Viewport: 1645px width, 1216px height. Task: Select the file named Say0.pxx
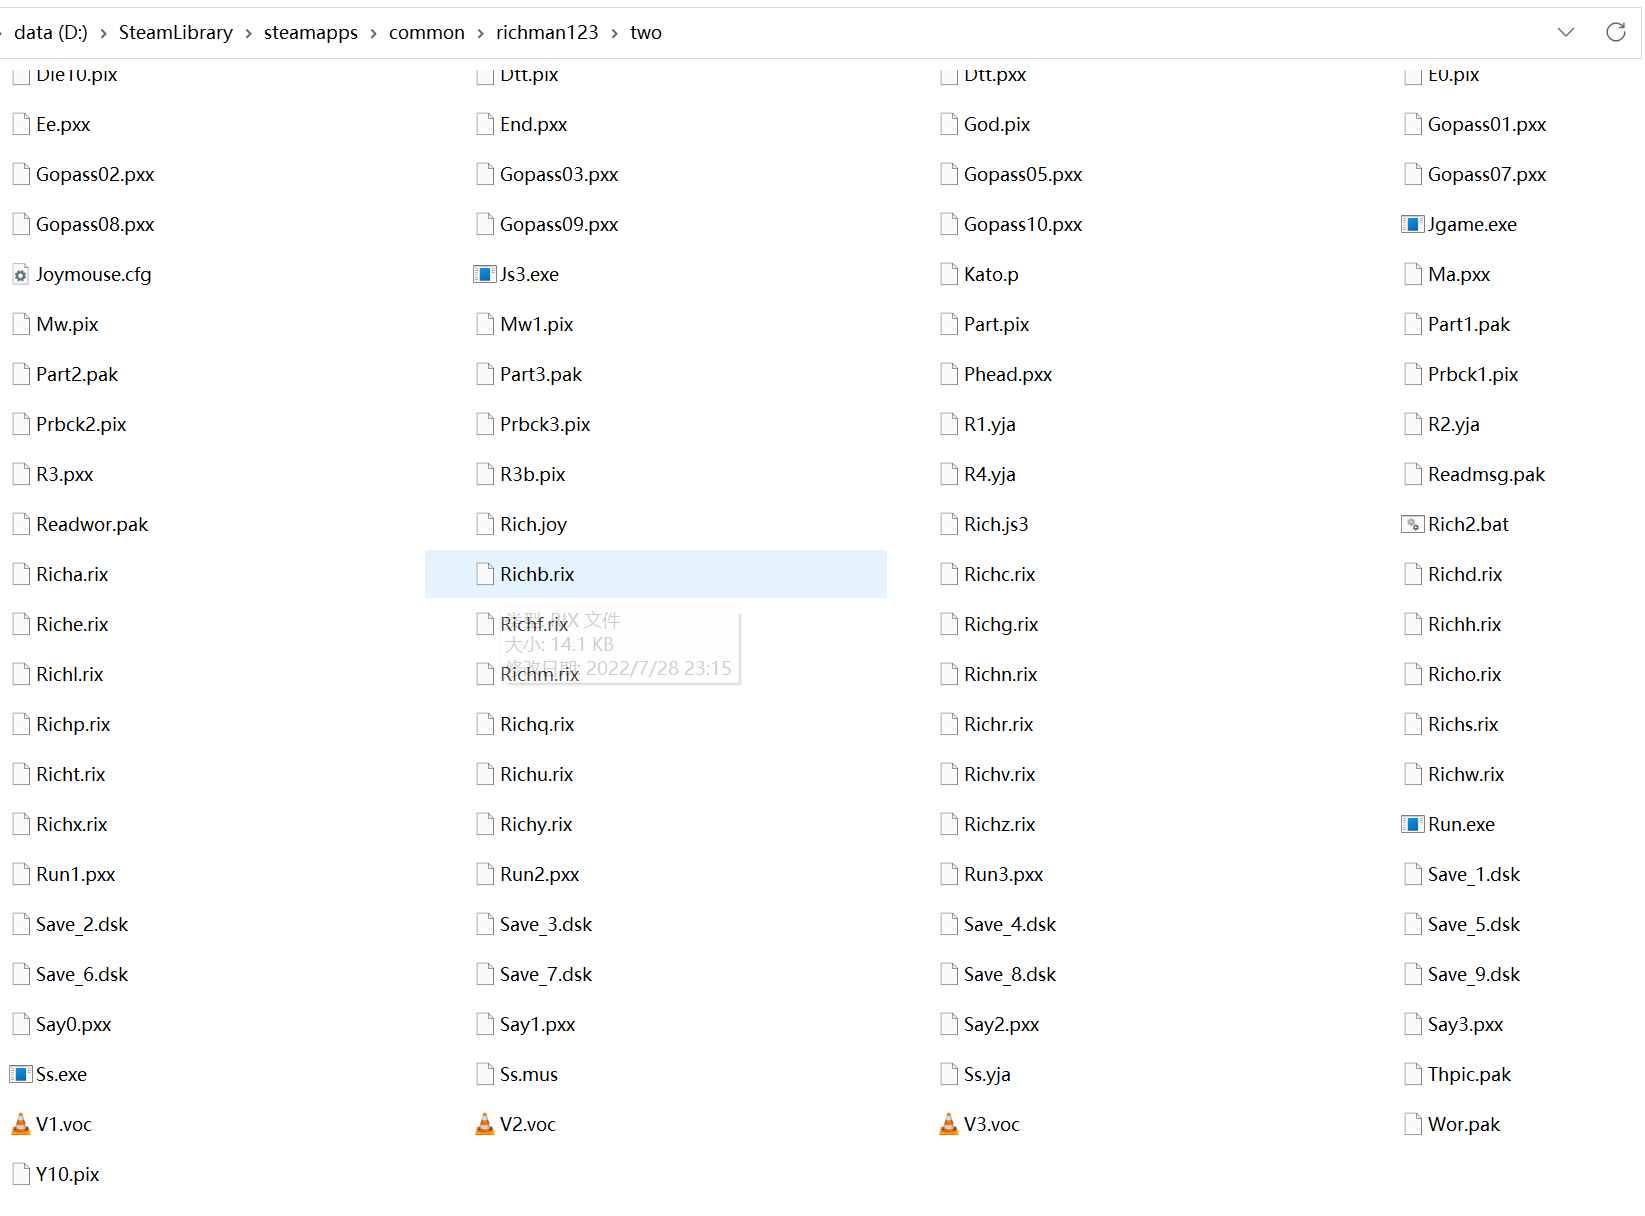[x=74, y=1024]
